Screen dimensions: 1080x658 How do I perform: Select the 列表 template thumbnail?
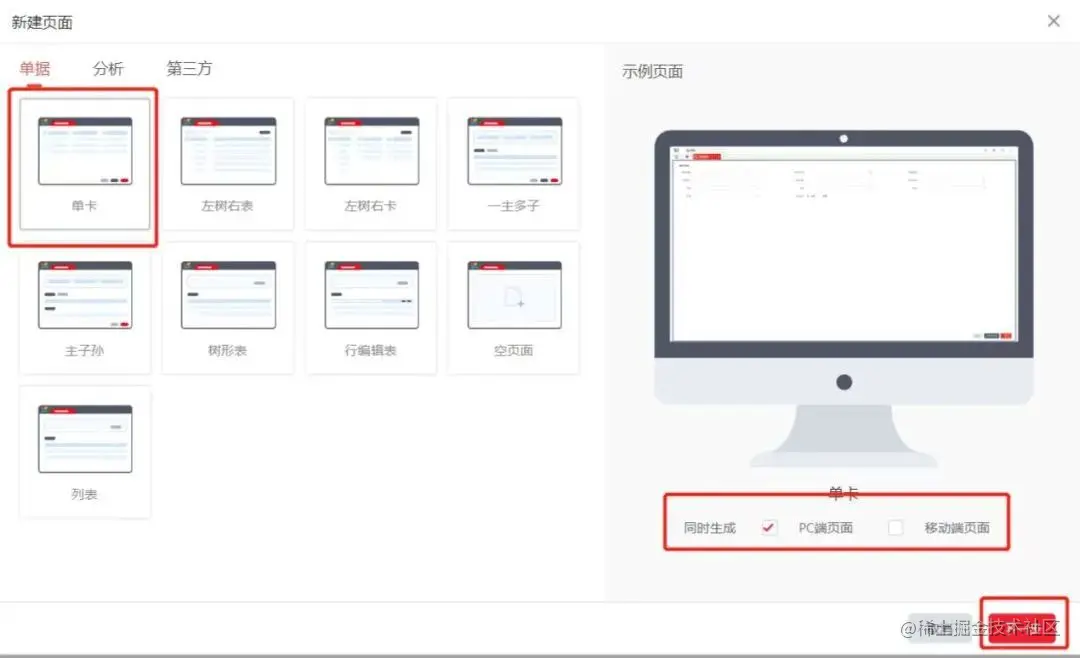85,445
